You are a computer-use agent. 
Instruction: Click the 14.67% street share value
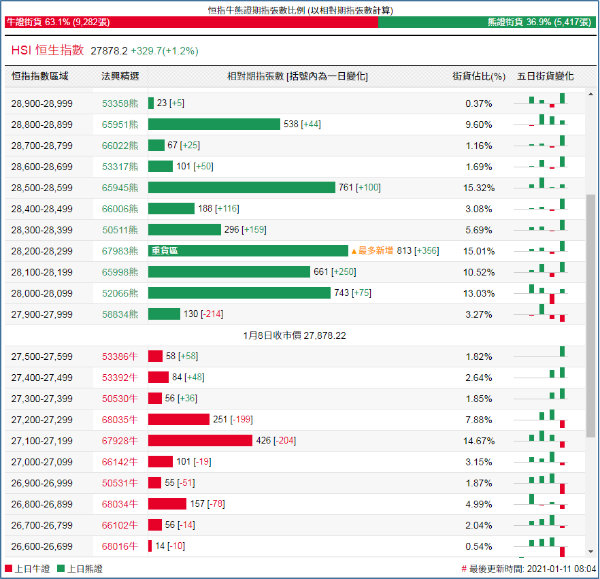[479, 441]
